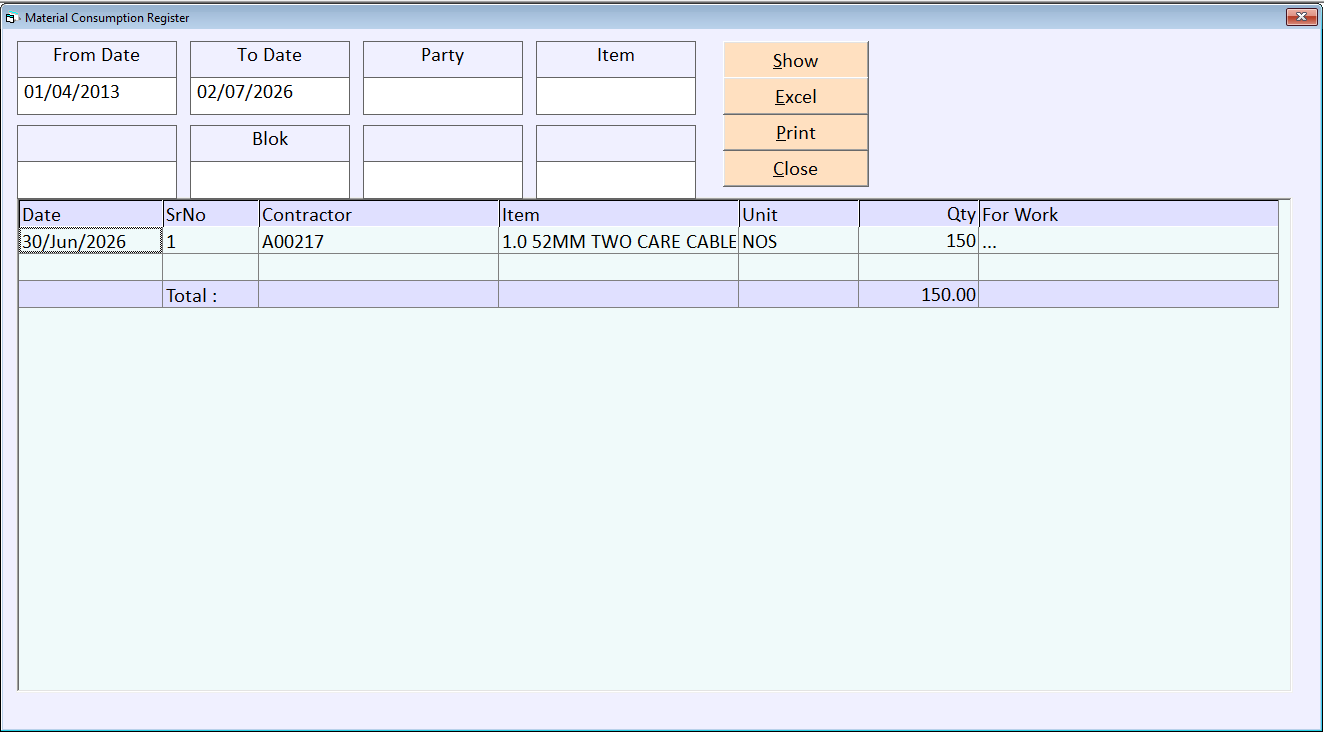
Task: Click the Print button
Action: tap(795, 133)
